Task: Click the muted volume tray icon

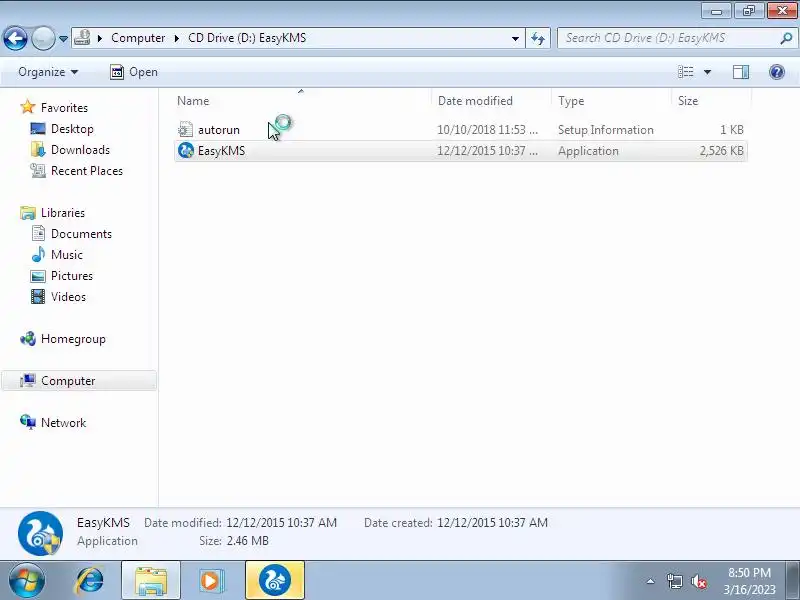Action: tap(698, 581)
